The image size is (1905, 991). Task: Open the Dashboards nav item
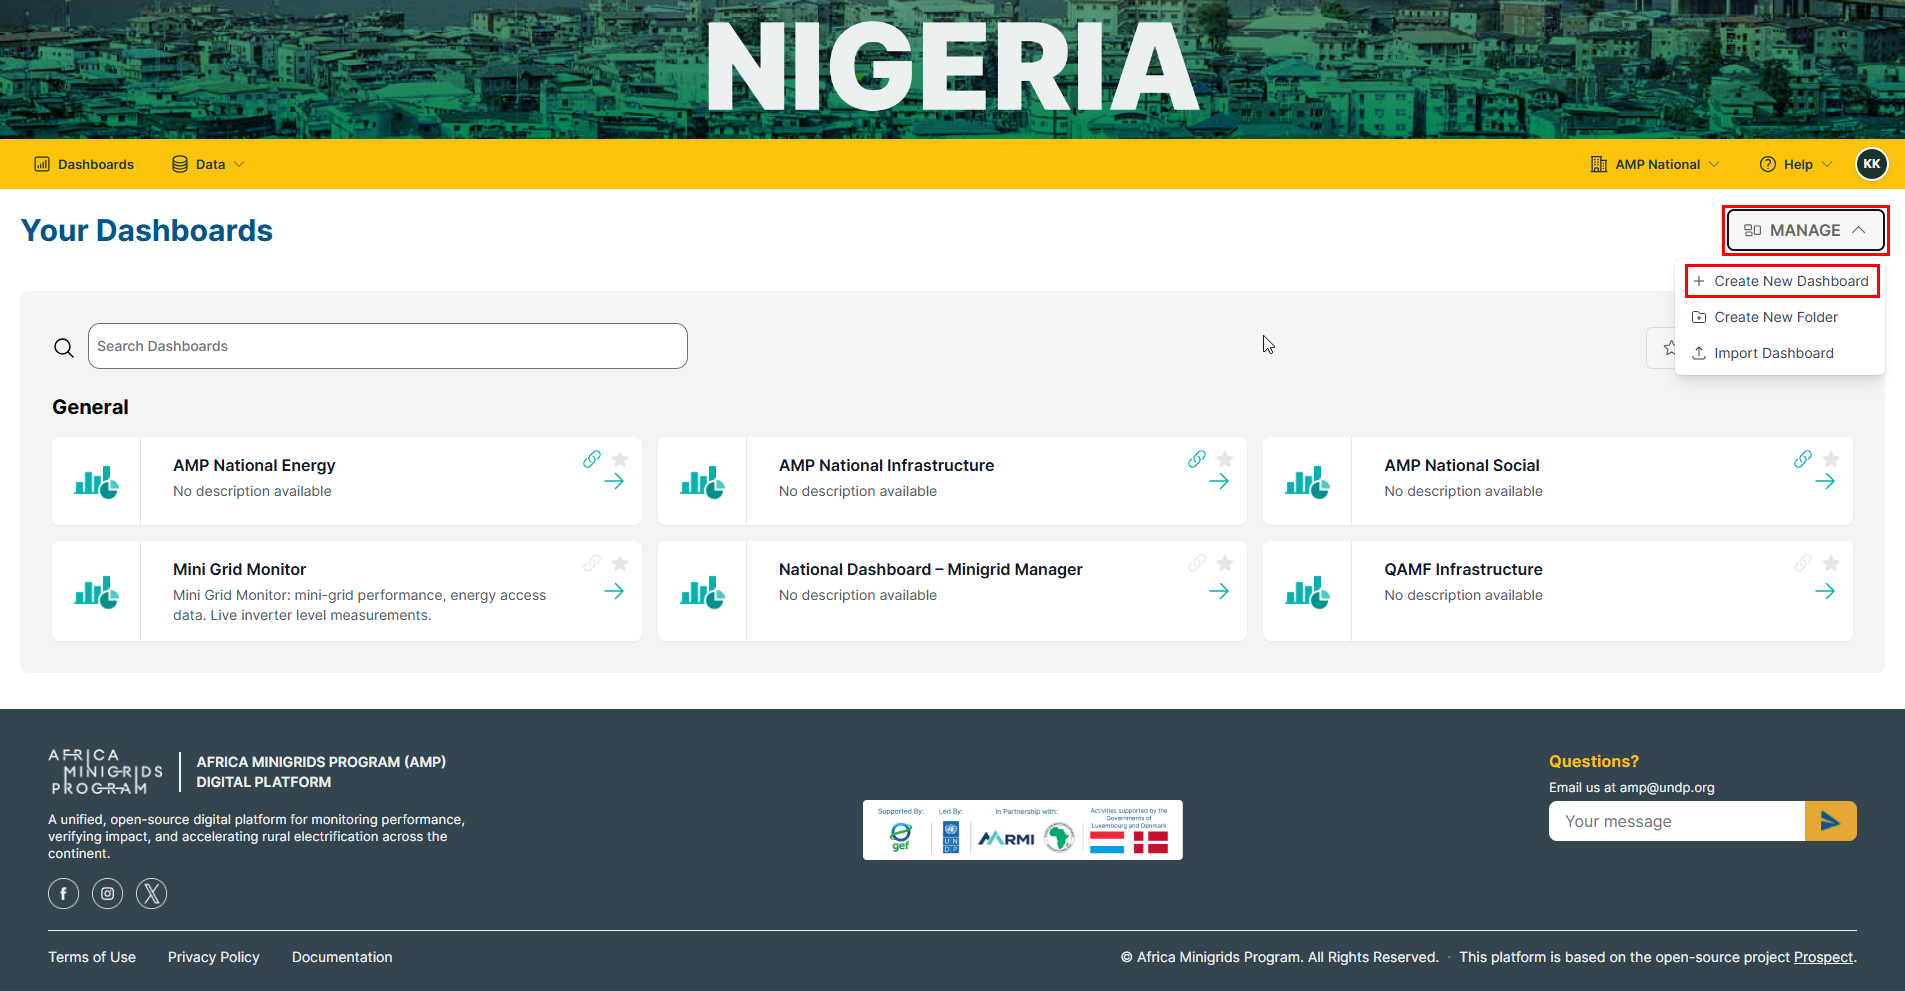coord(84,164)
